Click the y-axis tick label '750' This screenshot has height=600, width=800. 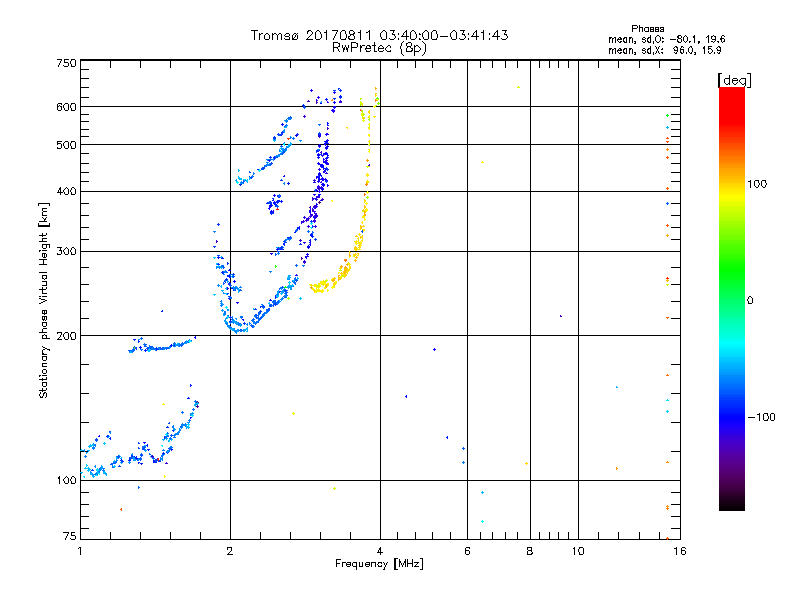pyautogui.click(x=66, y=63)
